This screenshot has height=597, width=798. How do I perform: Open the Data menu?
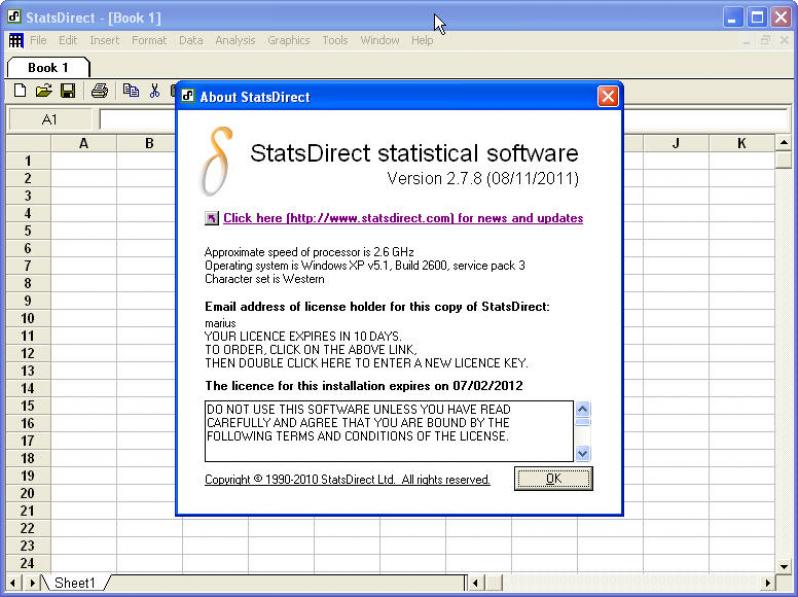tap(191, 40)
